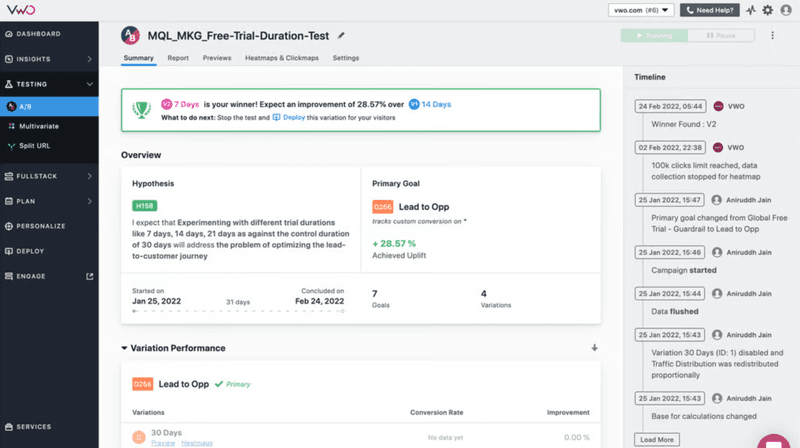The width and height of the screenshot is (800, 448).
Task: Click the pencil icon to rename the test
Action: coord(342,35)
